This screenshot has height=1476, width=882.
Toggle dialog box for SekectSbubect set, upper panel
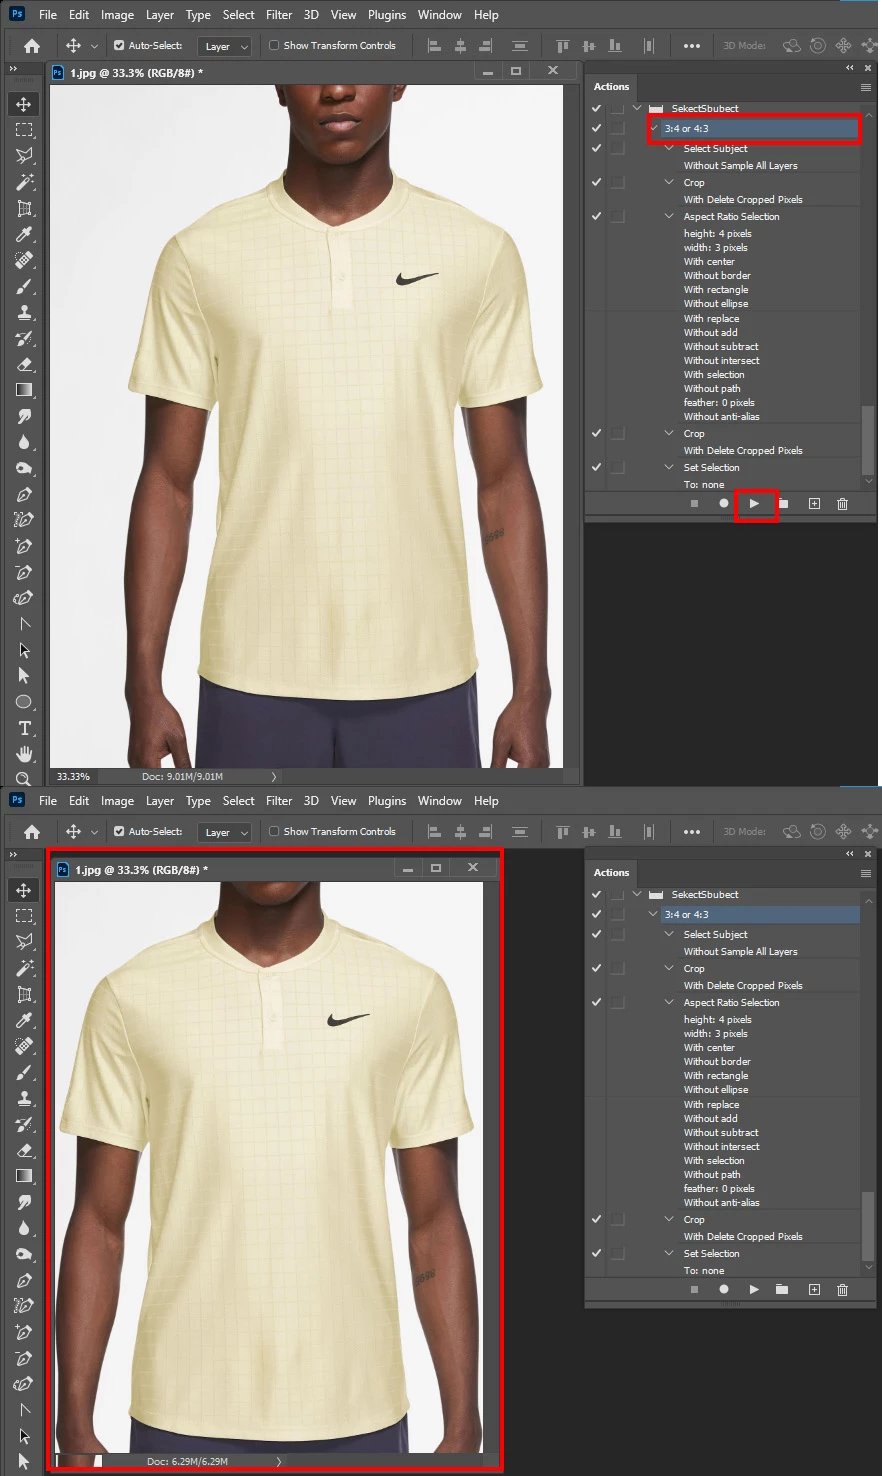pos(617,108)
